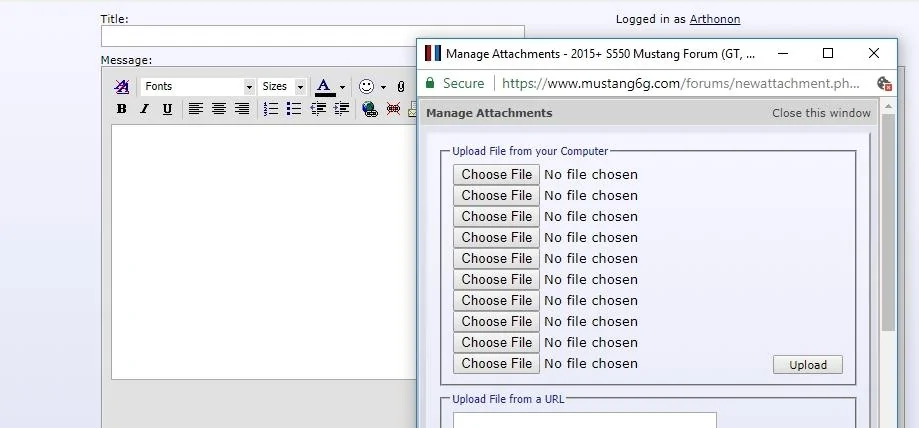
Task: Click the second Choose File button
Action: point(496,196)
